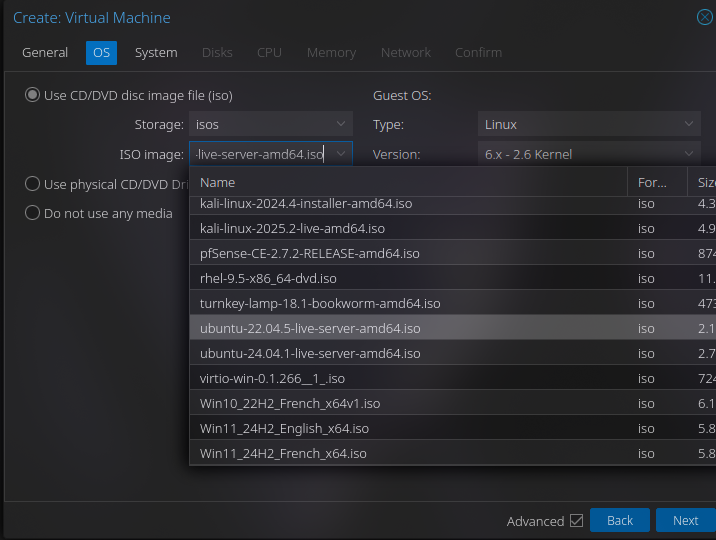The height and width of the screenshot is (540, 716).
Task: Switch to the System tab
Action: point(156,53)
